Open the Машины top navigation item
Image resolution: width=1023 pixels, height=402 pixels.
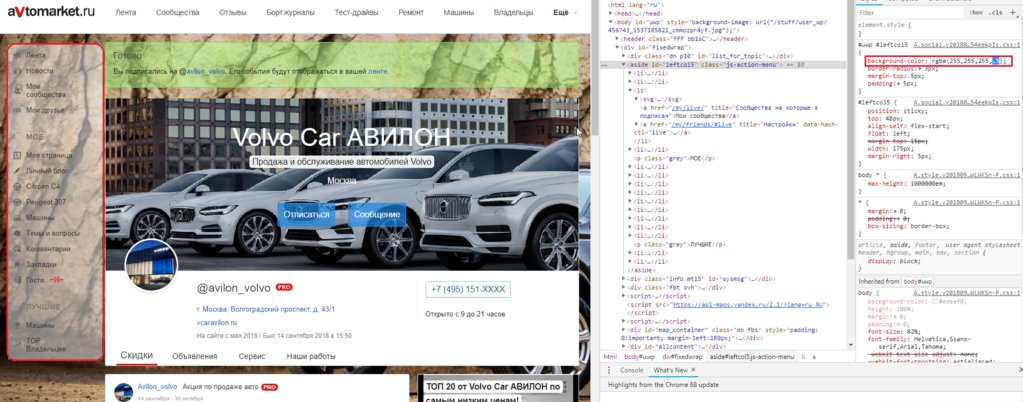pyautogui.click(x=459, y=12)
